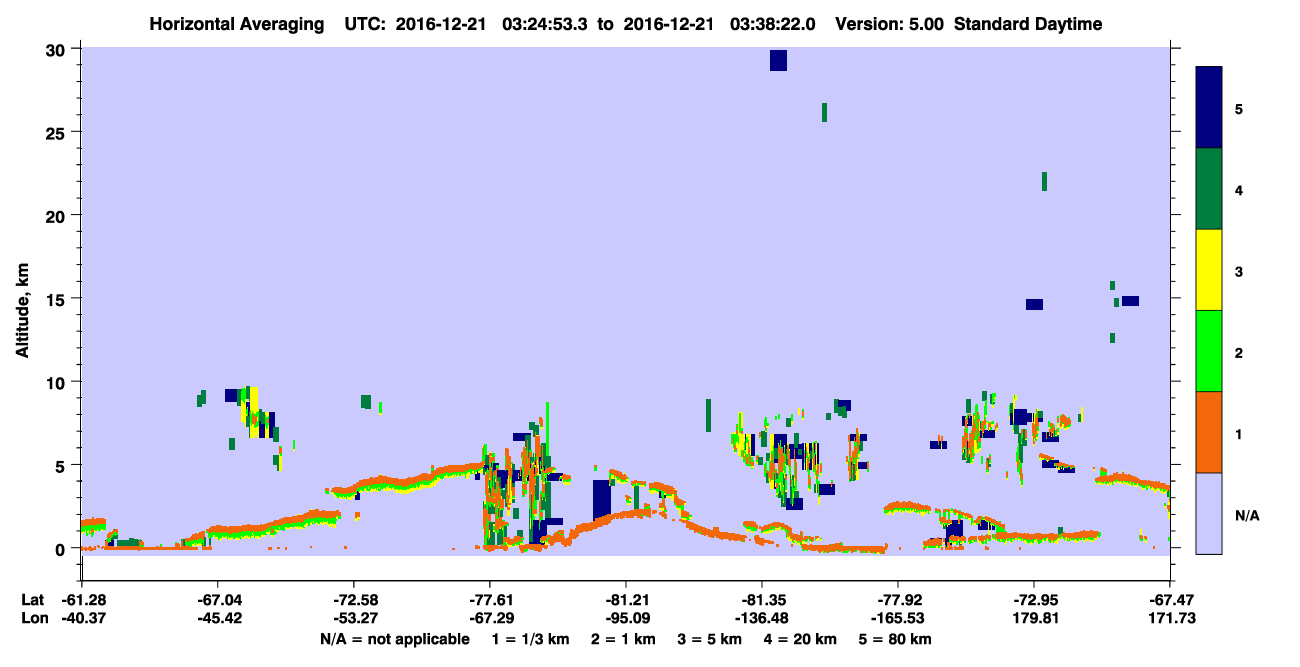Screen dimensions: 1300x667
Task: Click the 'Horizontal Averaging' title text
Action: pyautogui.click(x=235, y=24)
